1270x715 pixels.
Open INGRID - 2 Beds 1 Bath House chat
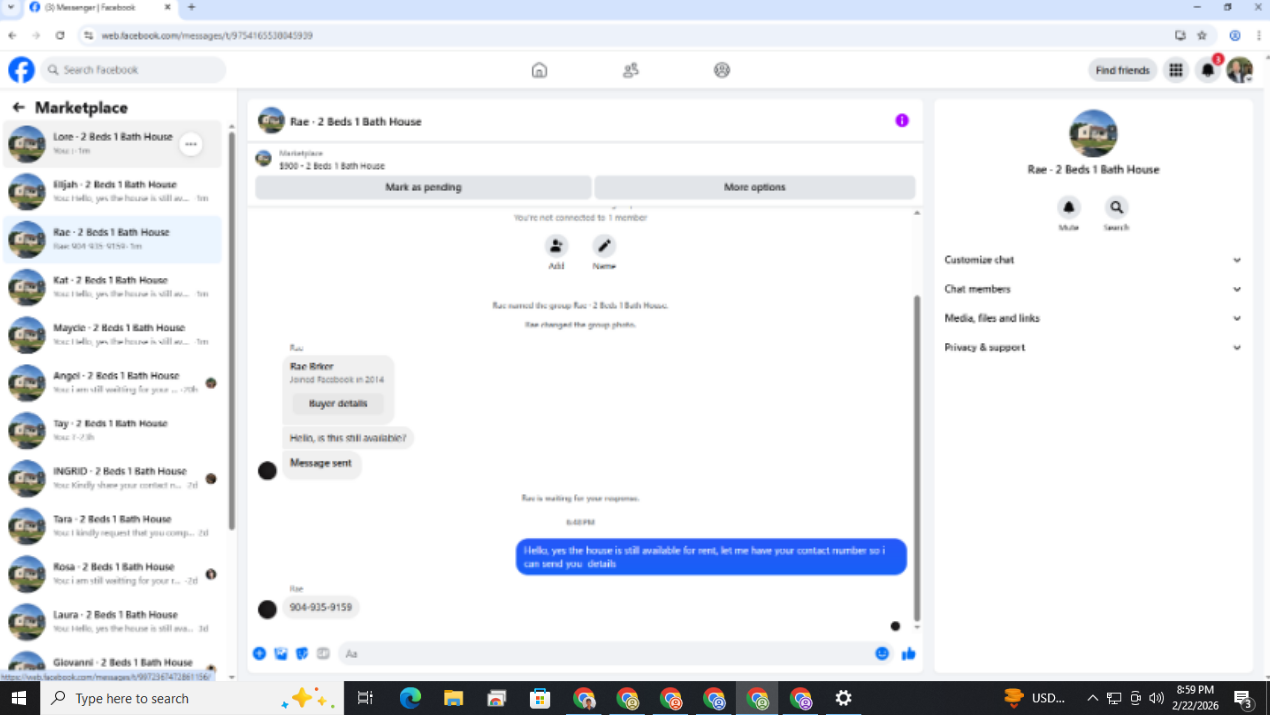click(x=112, y=479)
